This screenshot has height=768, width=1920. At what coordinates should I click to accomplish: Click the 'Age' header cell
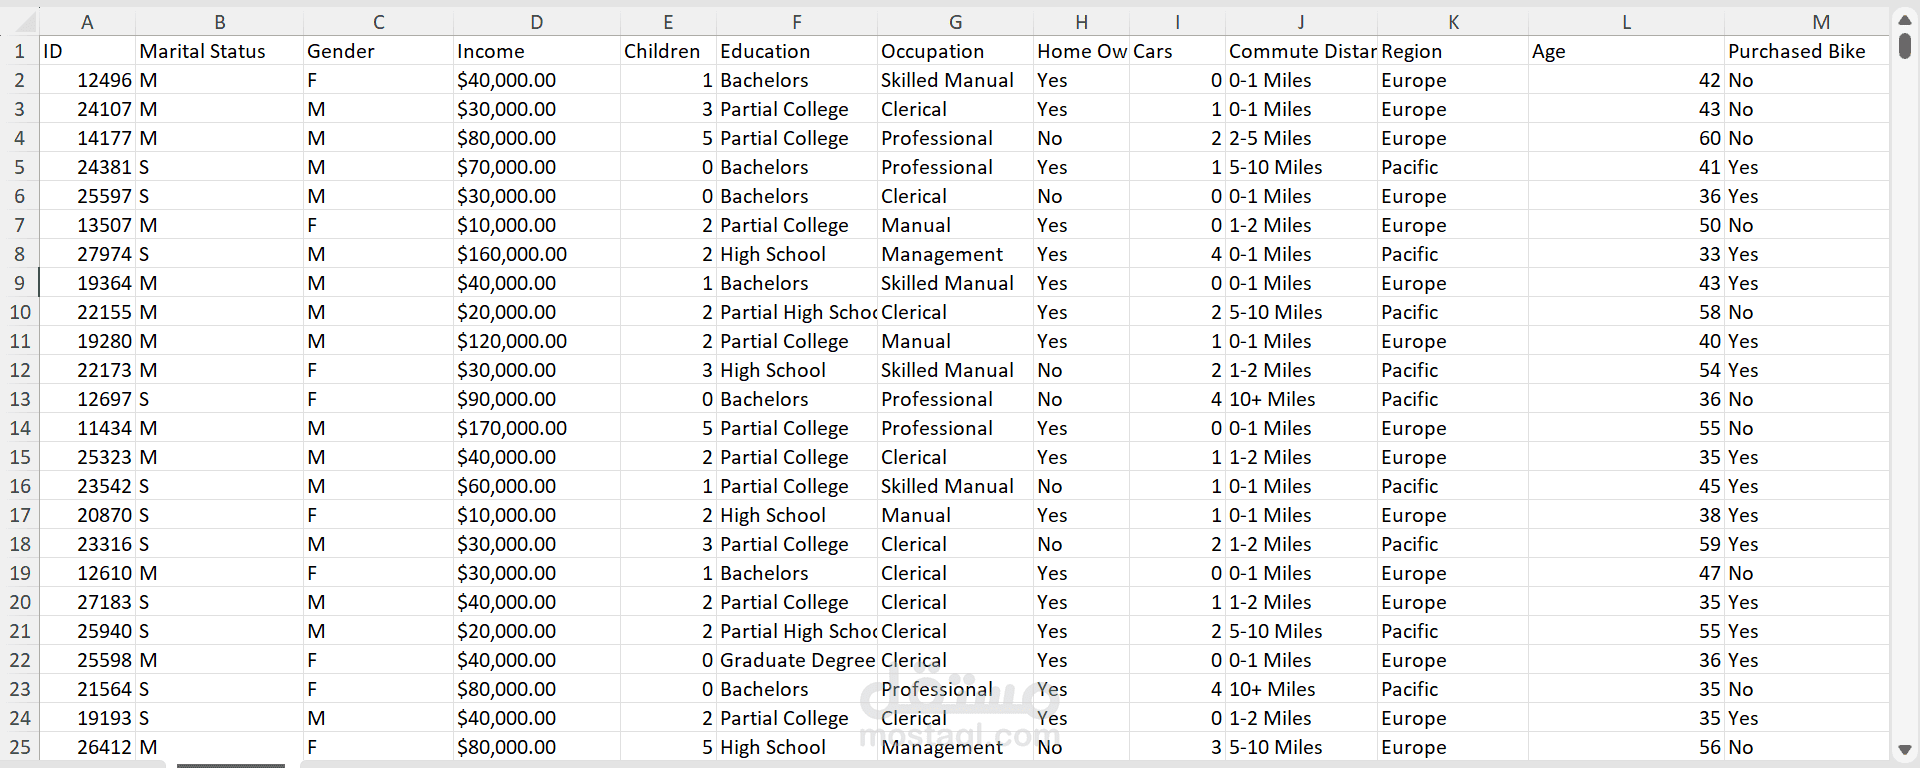click(1626, 51)
